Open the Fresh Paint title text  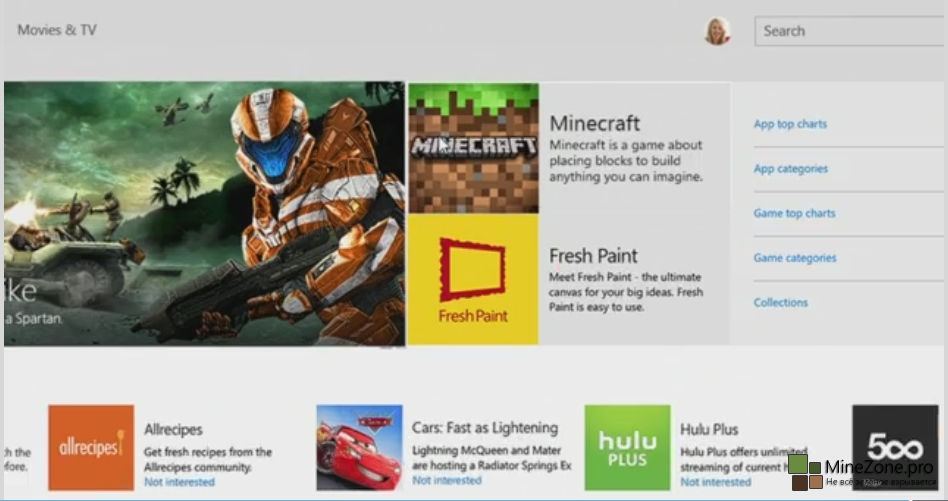pos(593,256)
